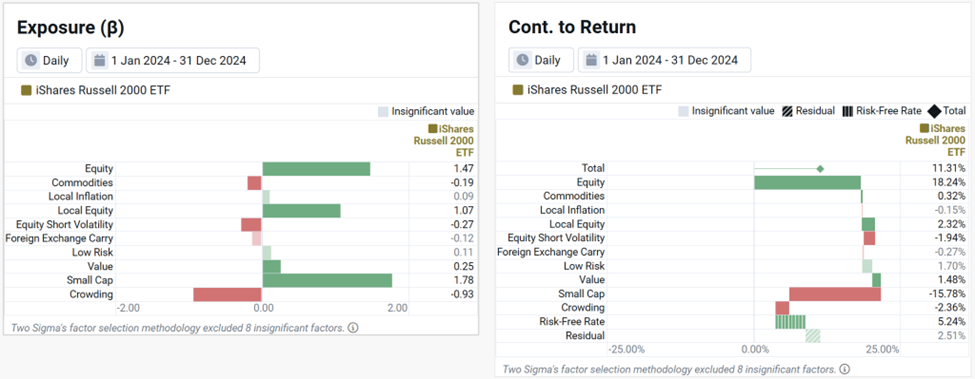The image size is (975, 379).
Task: Click info icon under Exposure chart footnote
Action: 353,327
